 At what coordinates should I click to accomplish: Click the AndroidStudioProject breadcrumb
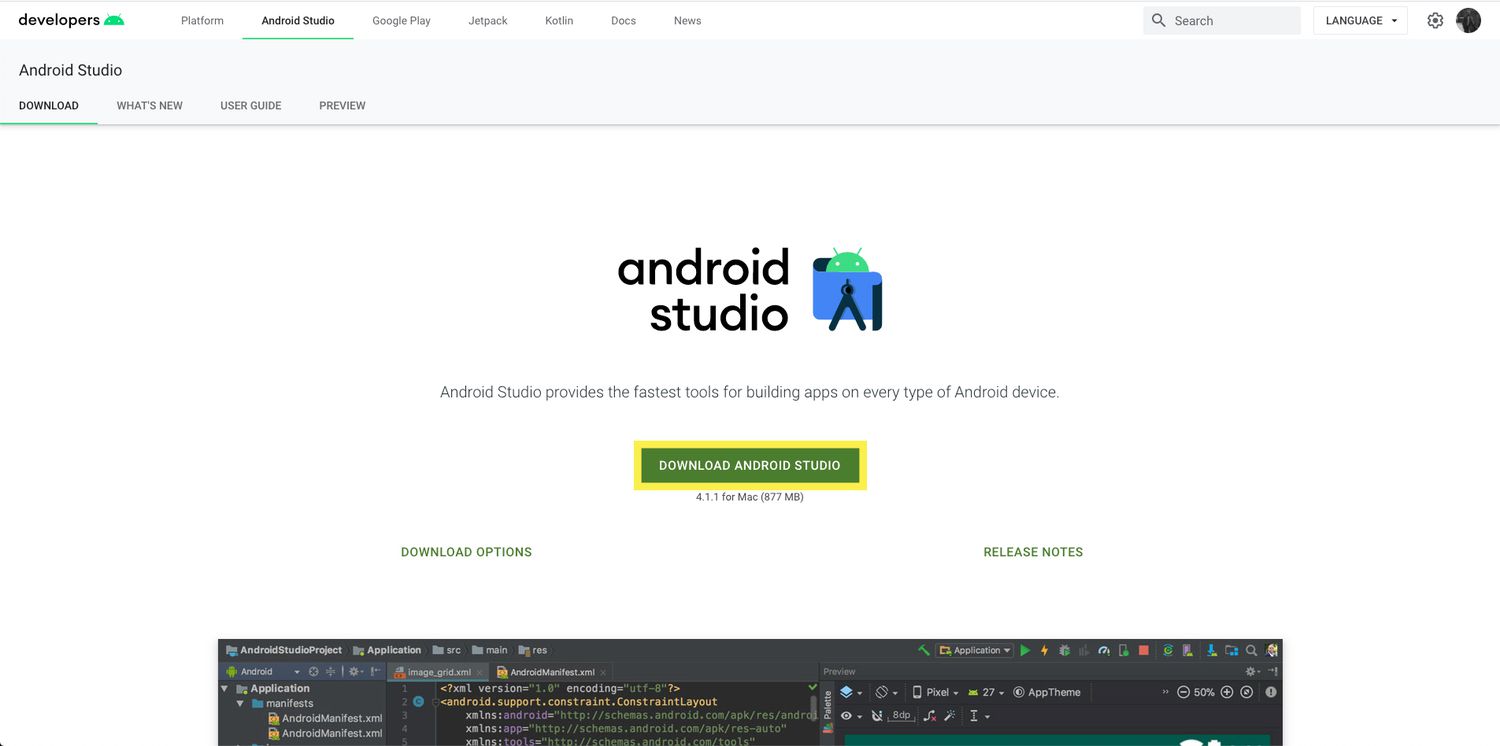284,650
